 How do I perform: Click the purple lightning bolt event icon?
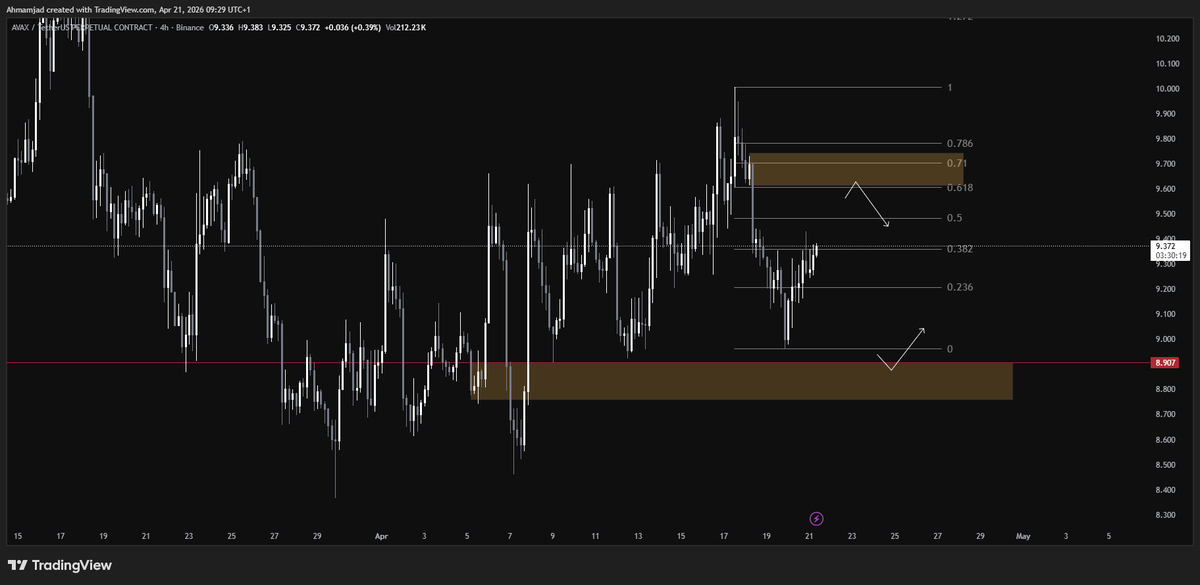coord(816,518)
